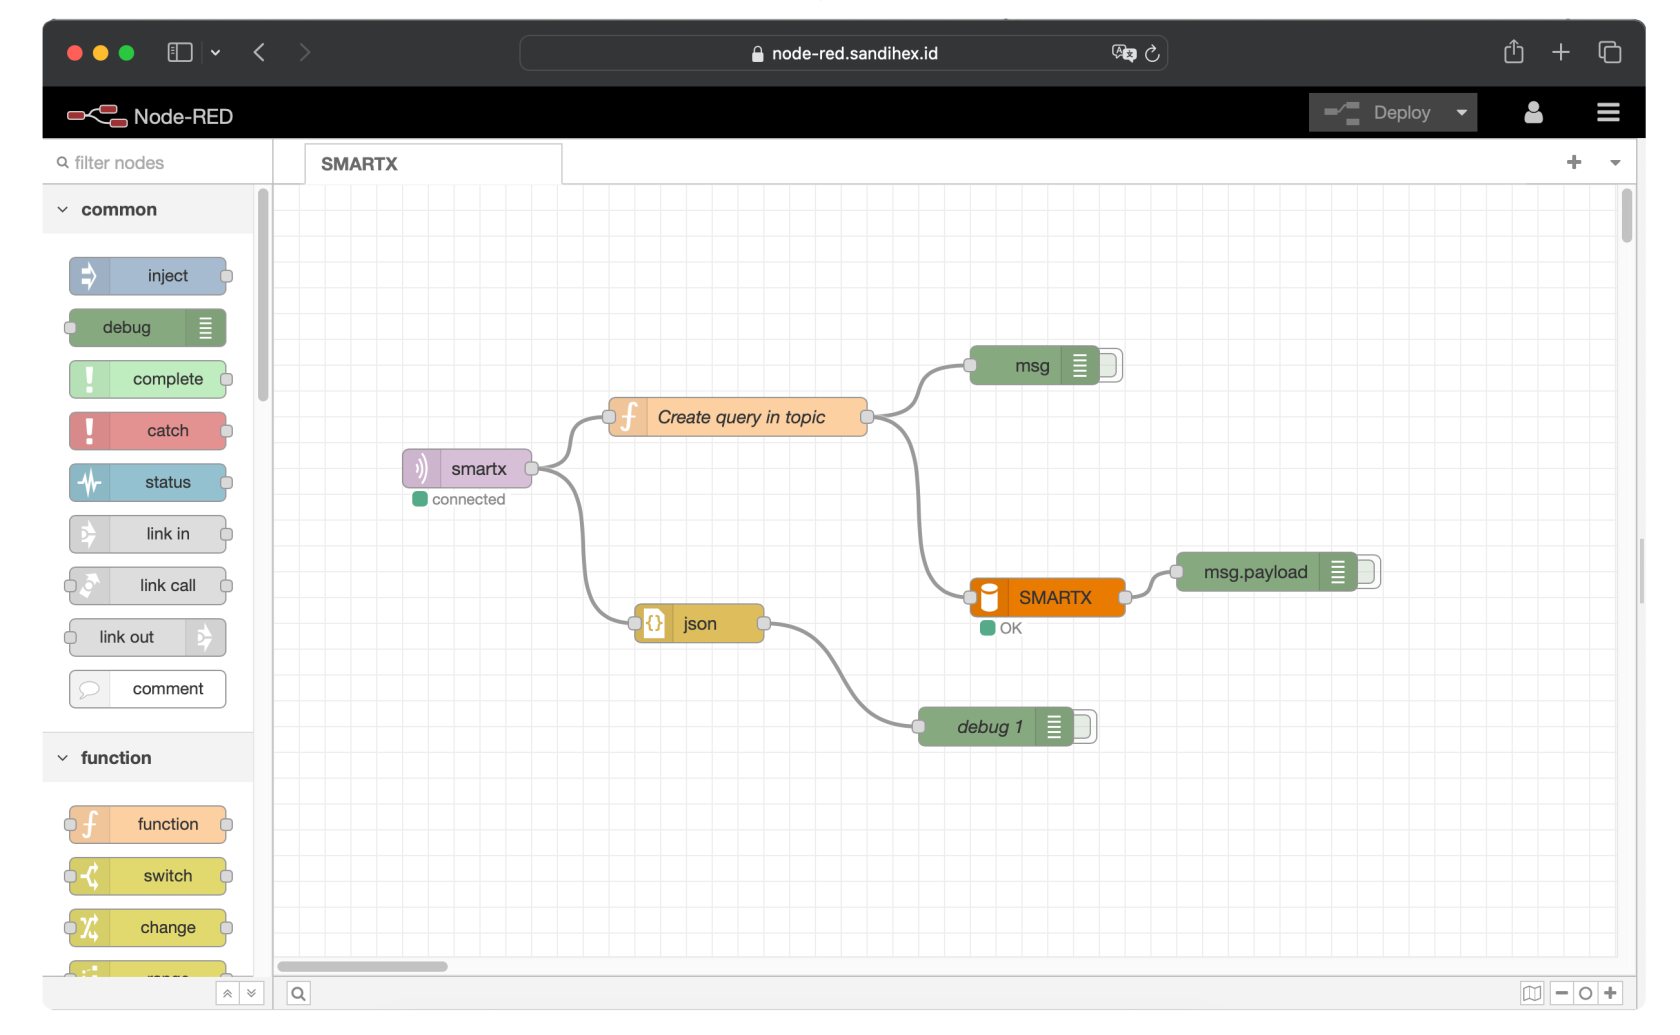Screen dimensions: 1680x1035
Task: Open the flow tabs list dropdown
Action: (1615, 163)
